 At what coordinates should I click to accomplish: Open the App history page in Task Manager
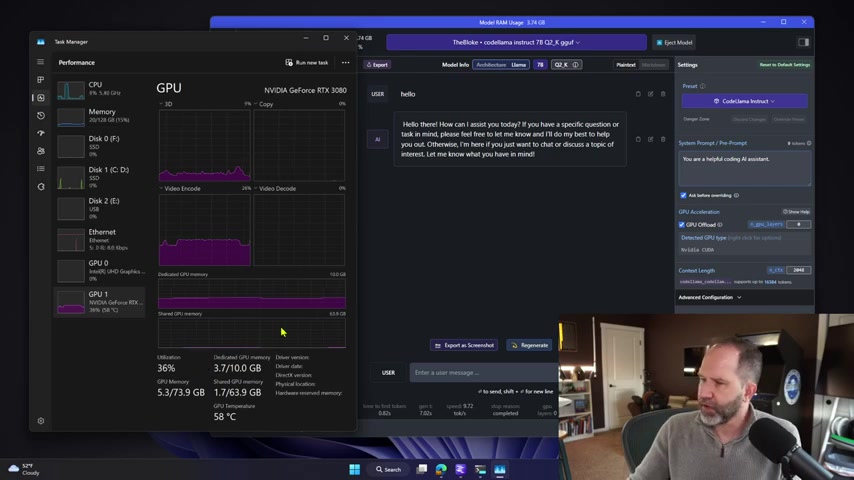[40, 116]
